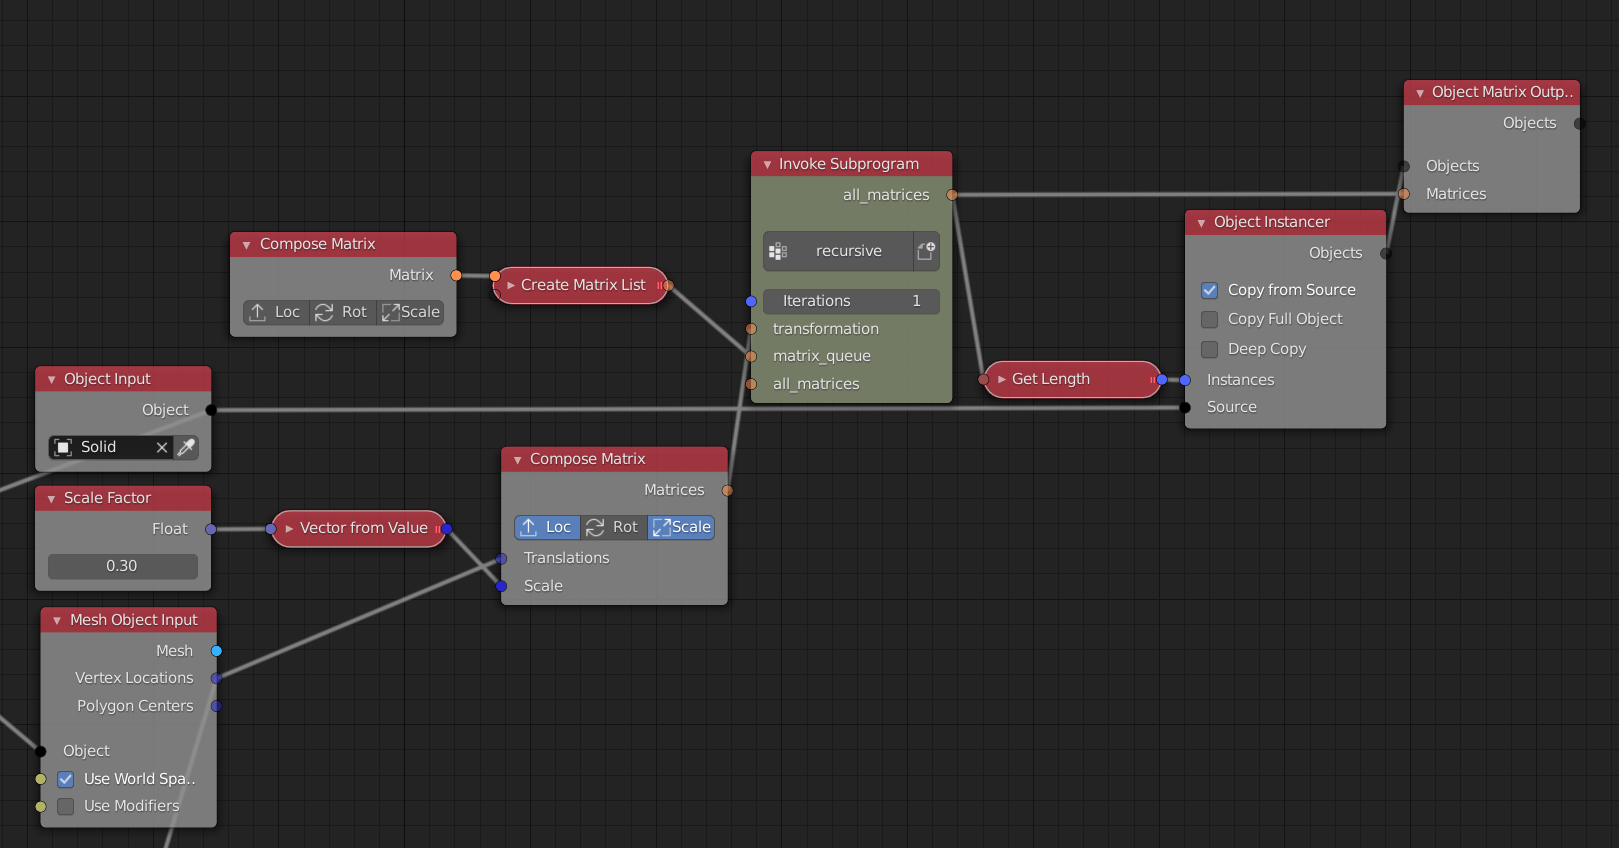Toggle Rot on lower Compose Matrix node
Screen dimensions: 1619x848
613,527
